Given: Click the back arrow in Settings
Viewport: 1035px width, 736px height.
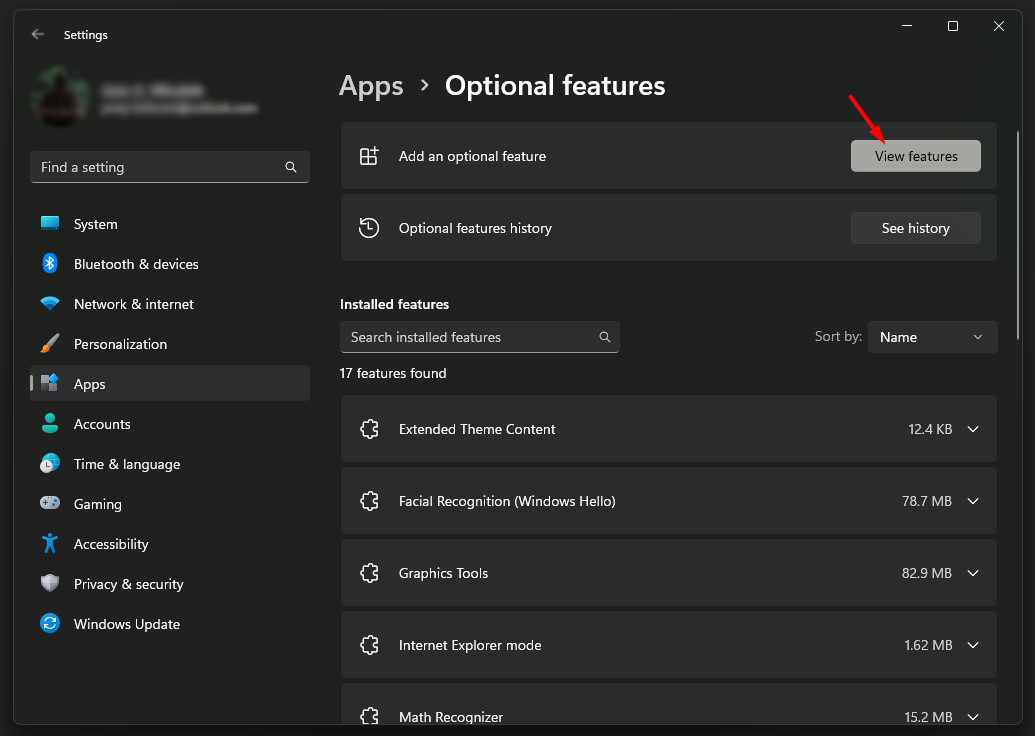Looking at the screenshot, I should [38, 34].
